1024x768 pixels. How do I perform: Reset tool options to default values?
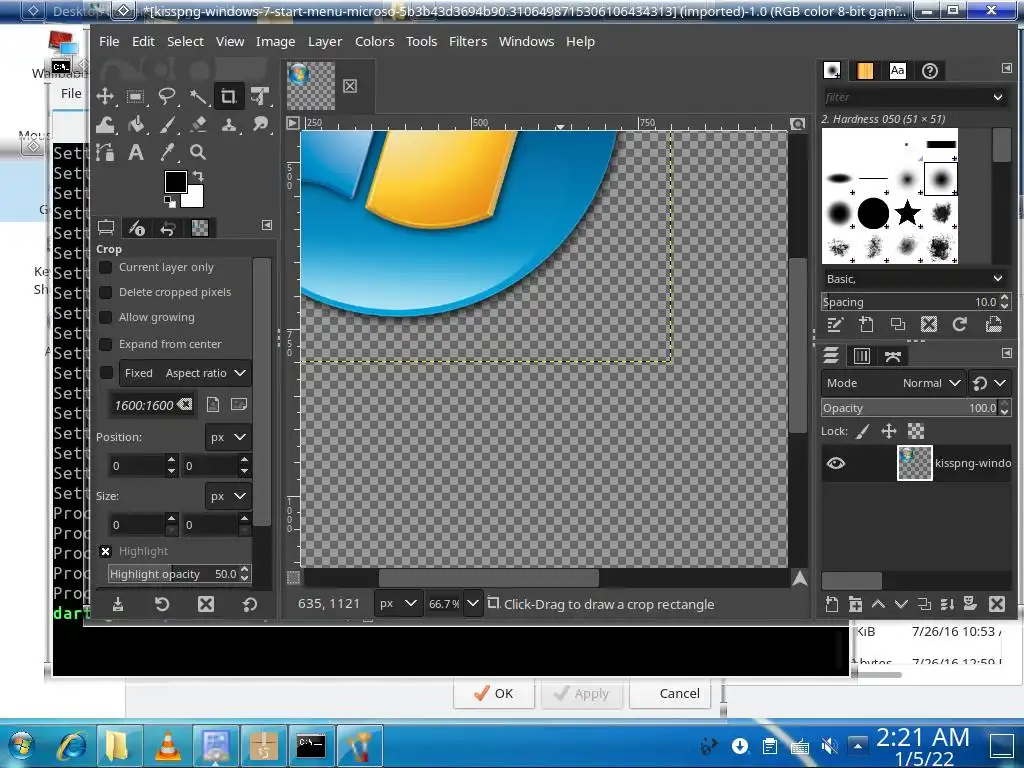249,604
